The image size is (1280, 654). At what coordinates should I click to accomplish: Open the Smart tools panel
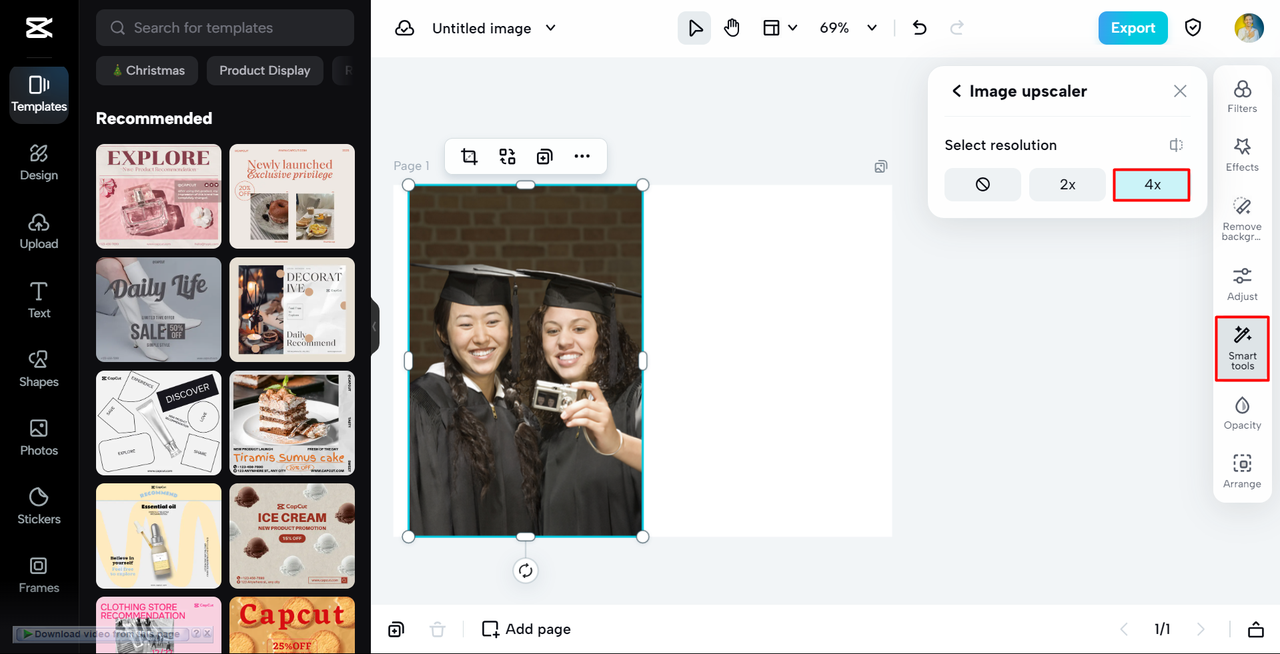(1242, 348)
